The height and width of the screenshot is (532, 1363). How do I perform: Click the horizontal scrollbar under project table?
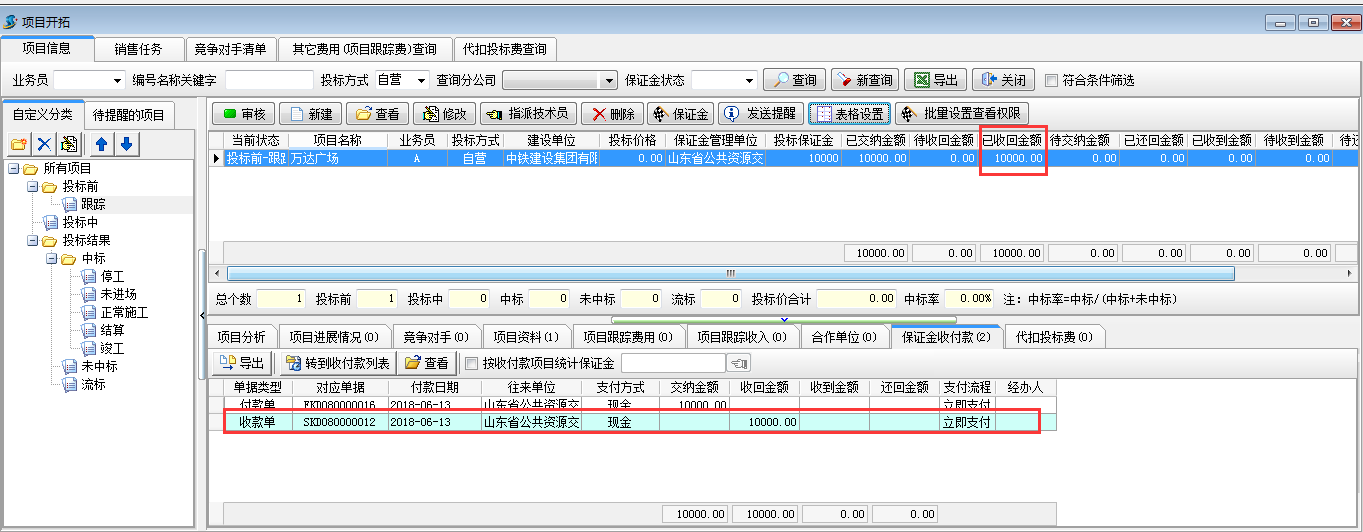point(730,274)
